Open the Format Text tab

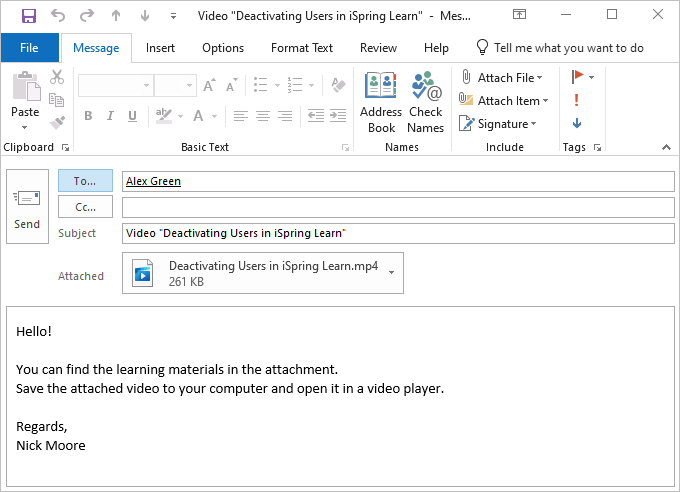tap(302, 48)
